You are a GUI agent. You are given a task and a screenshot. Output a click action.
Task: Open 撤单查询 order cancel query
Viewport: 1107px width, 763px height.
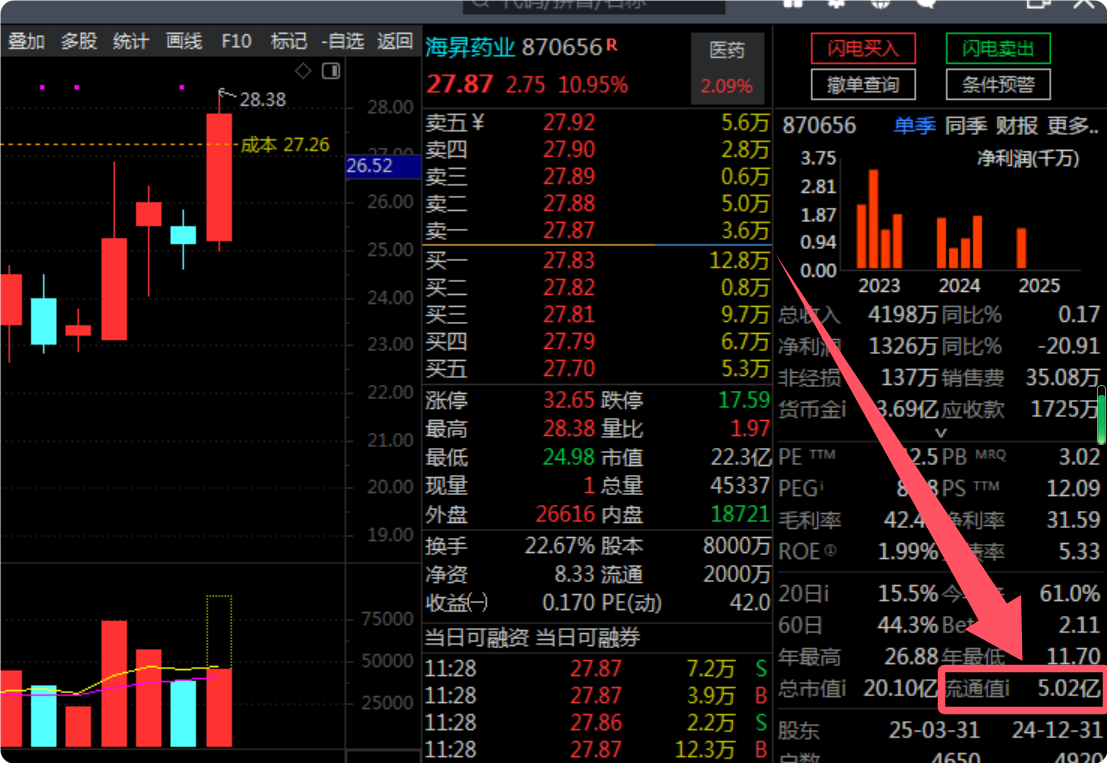863,85
